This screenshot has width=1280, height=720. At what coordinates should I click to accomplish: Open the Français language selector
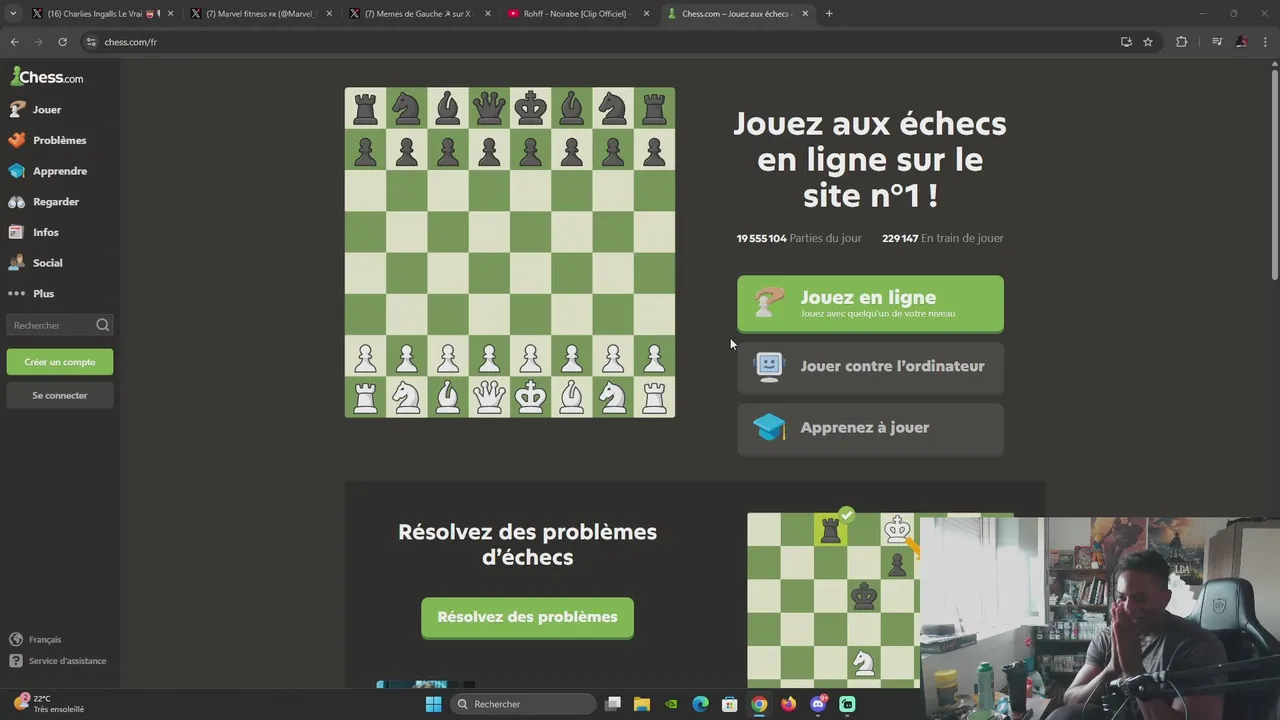pyautogui.click(x=36, y=639)
